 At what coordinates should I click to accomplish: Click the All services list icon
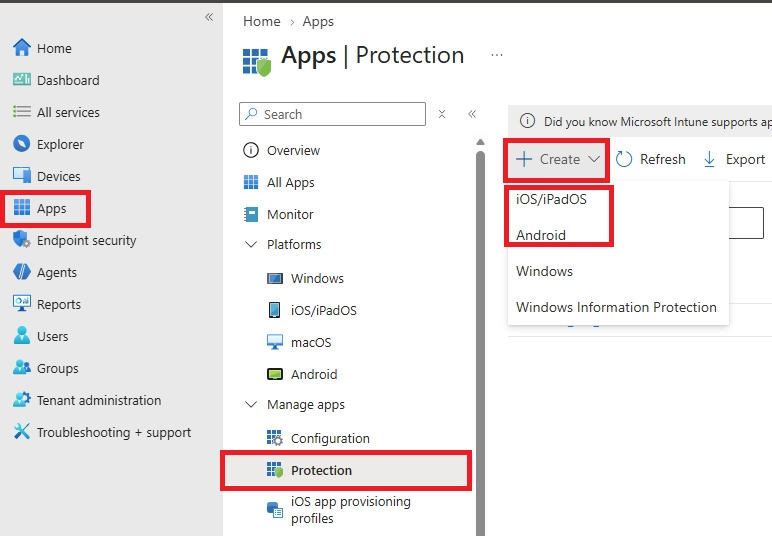click(22, 112)
